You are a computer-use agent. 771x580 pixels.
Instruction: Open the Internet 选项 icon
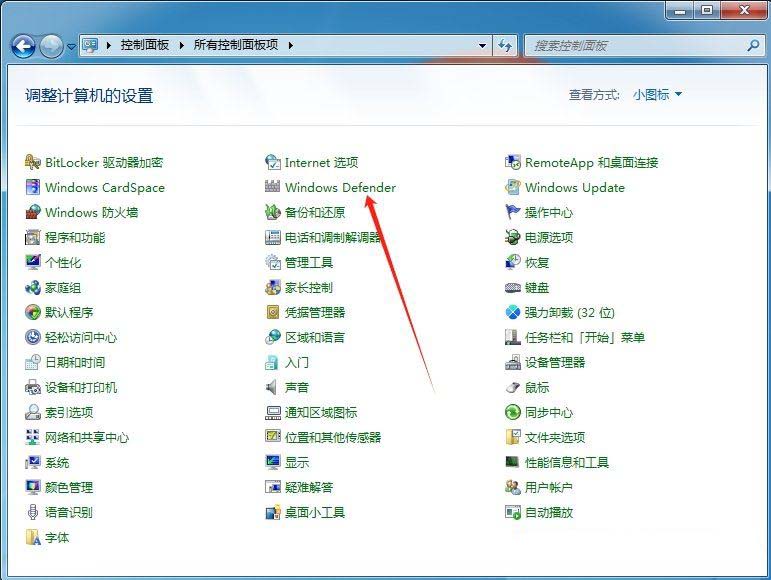coord(272,162)
